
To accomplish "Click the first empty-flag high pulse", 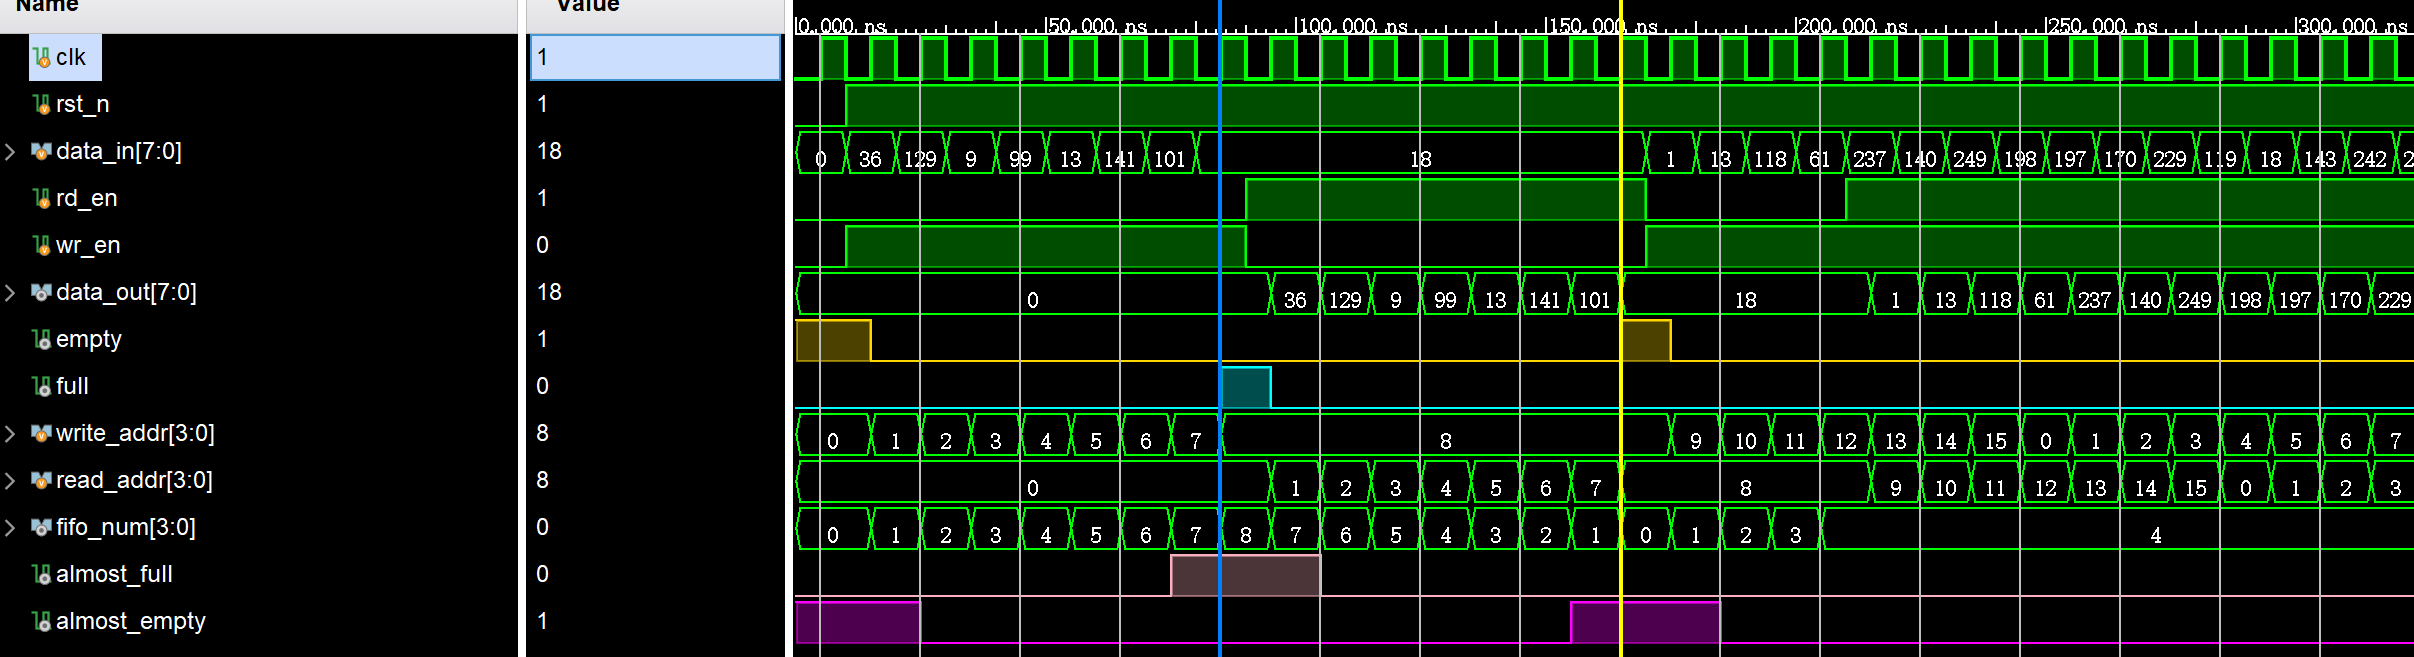I will [x=833, y=341].
